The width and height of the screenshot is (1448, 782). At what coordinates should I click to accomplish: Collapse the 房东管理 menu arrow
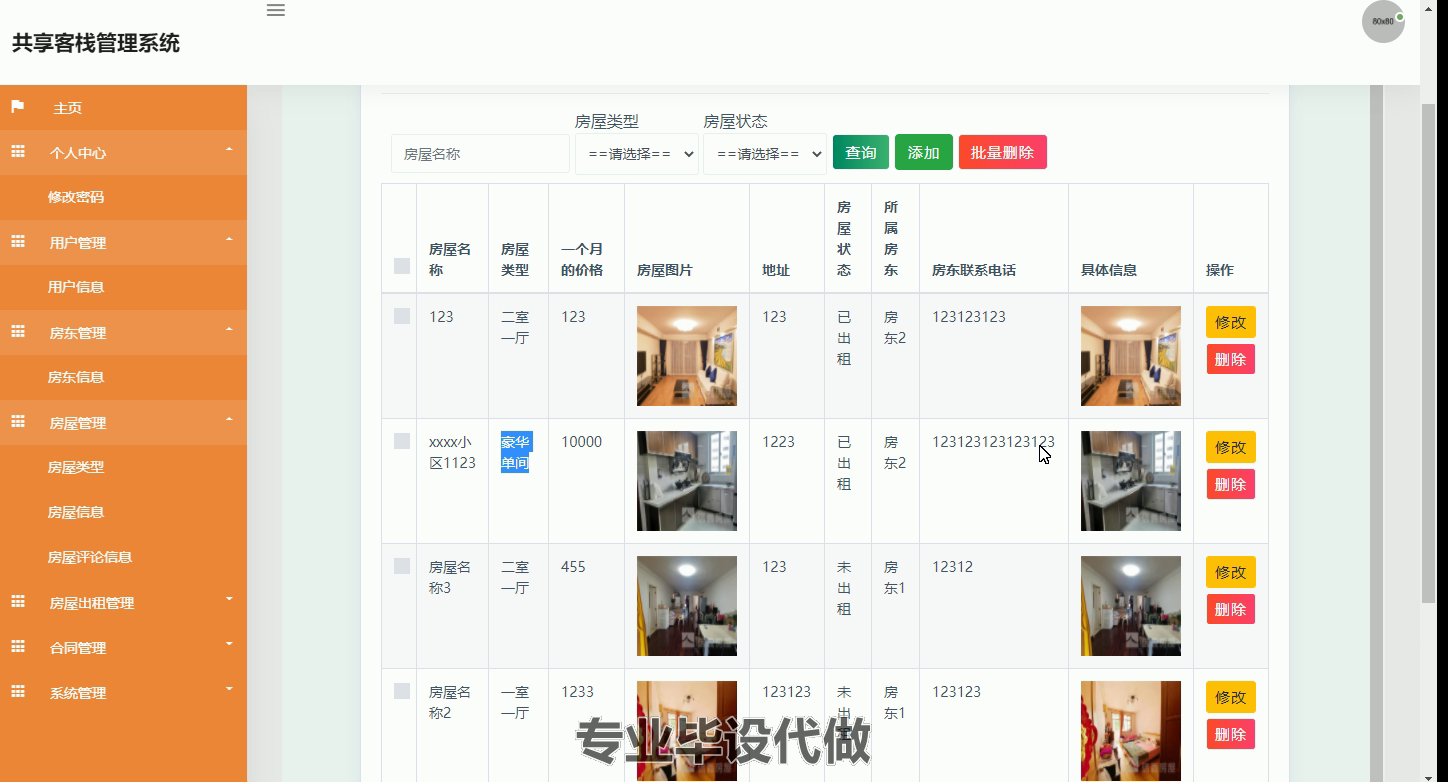pyautogui.click(x=229, y=330)
